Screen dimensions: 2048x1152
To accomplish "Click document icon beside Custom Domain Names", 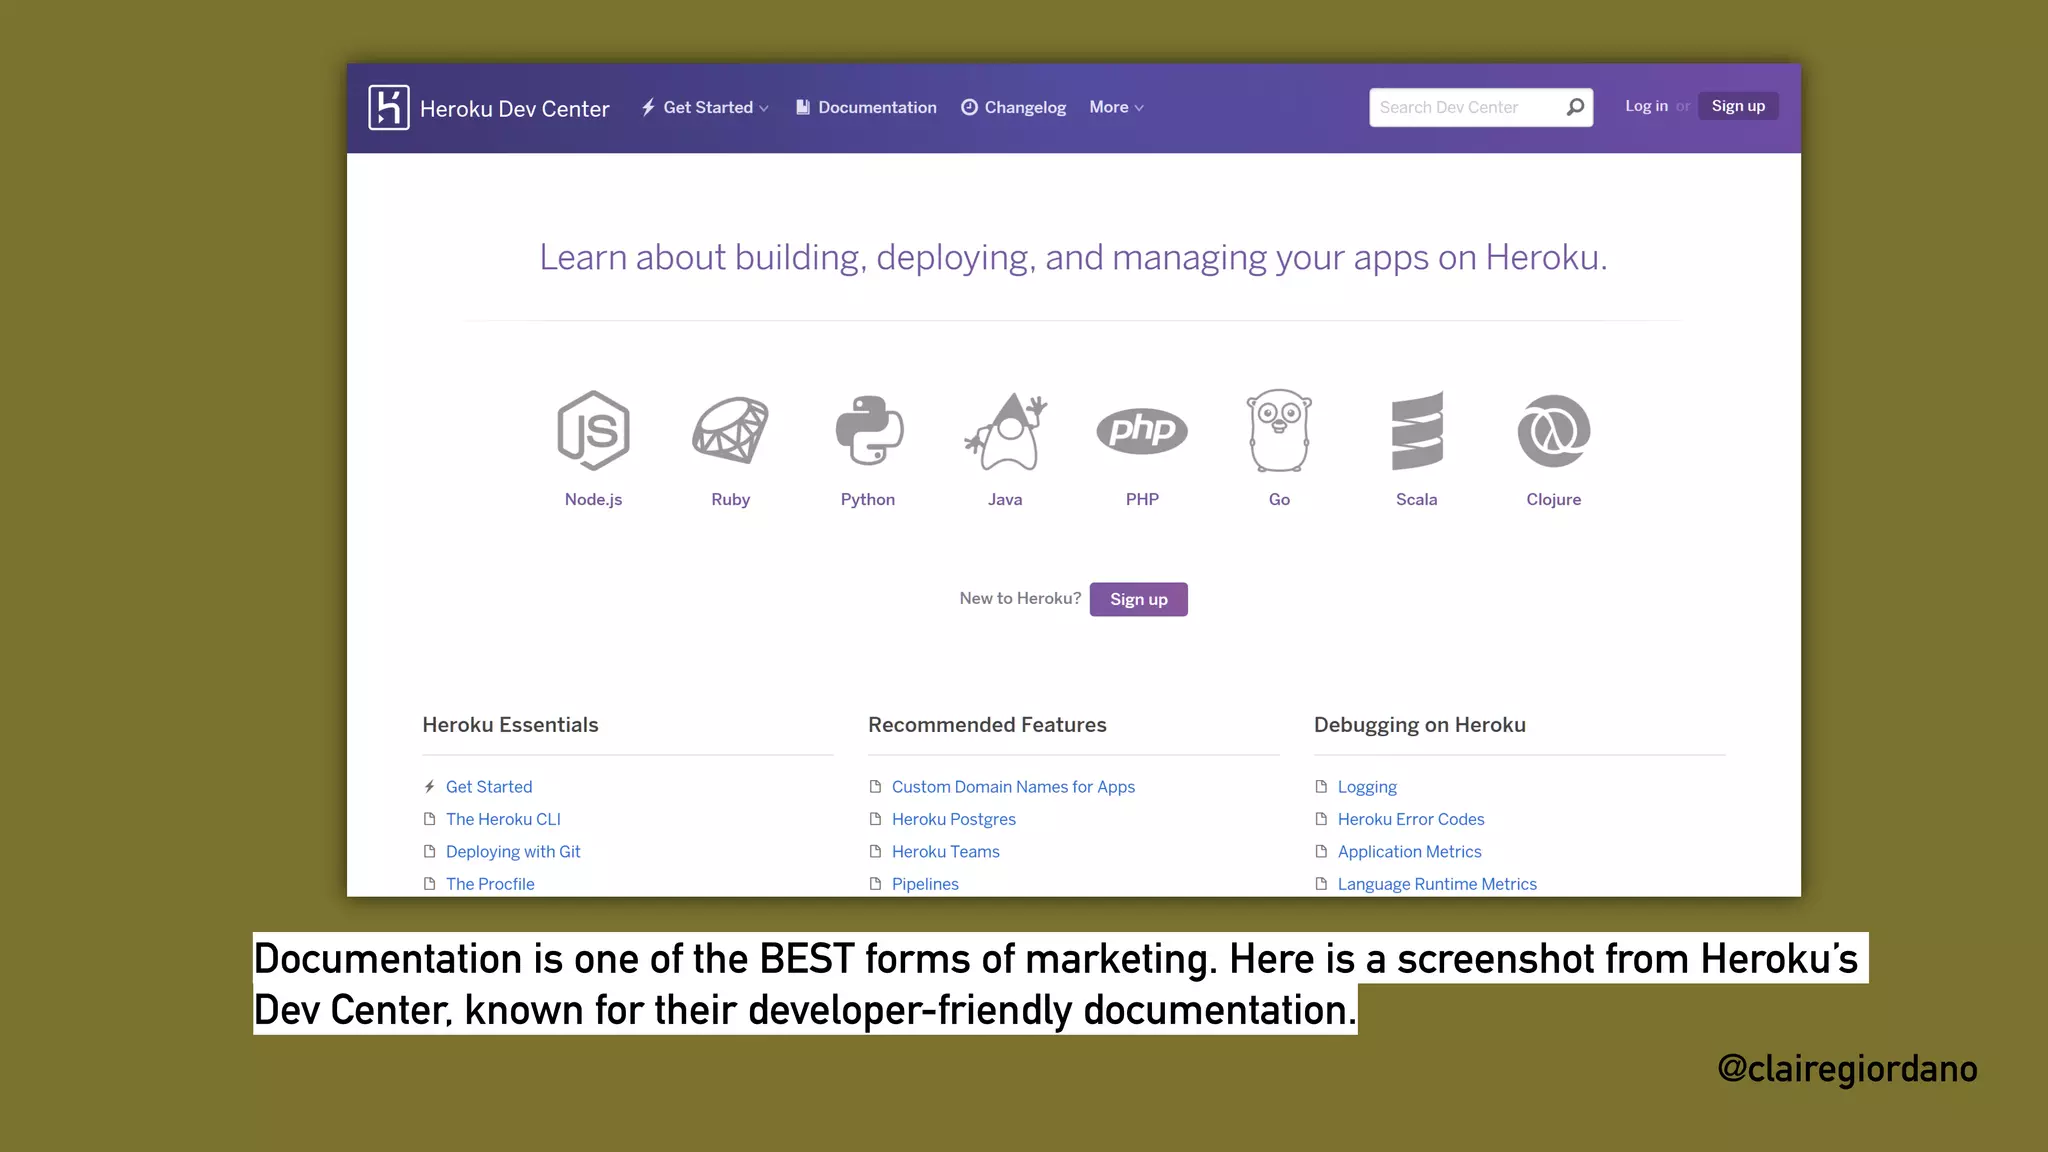I will 875,787.
